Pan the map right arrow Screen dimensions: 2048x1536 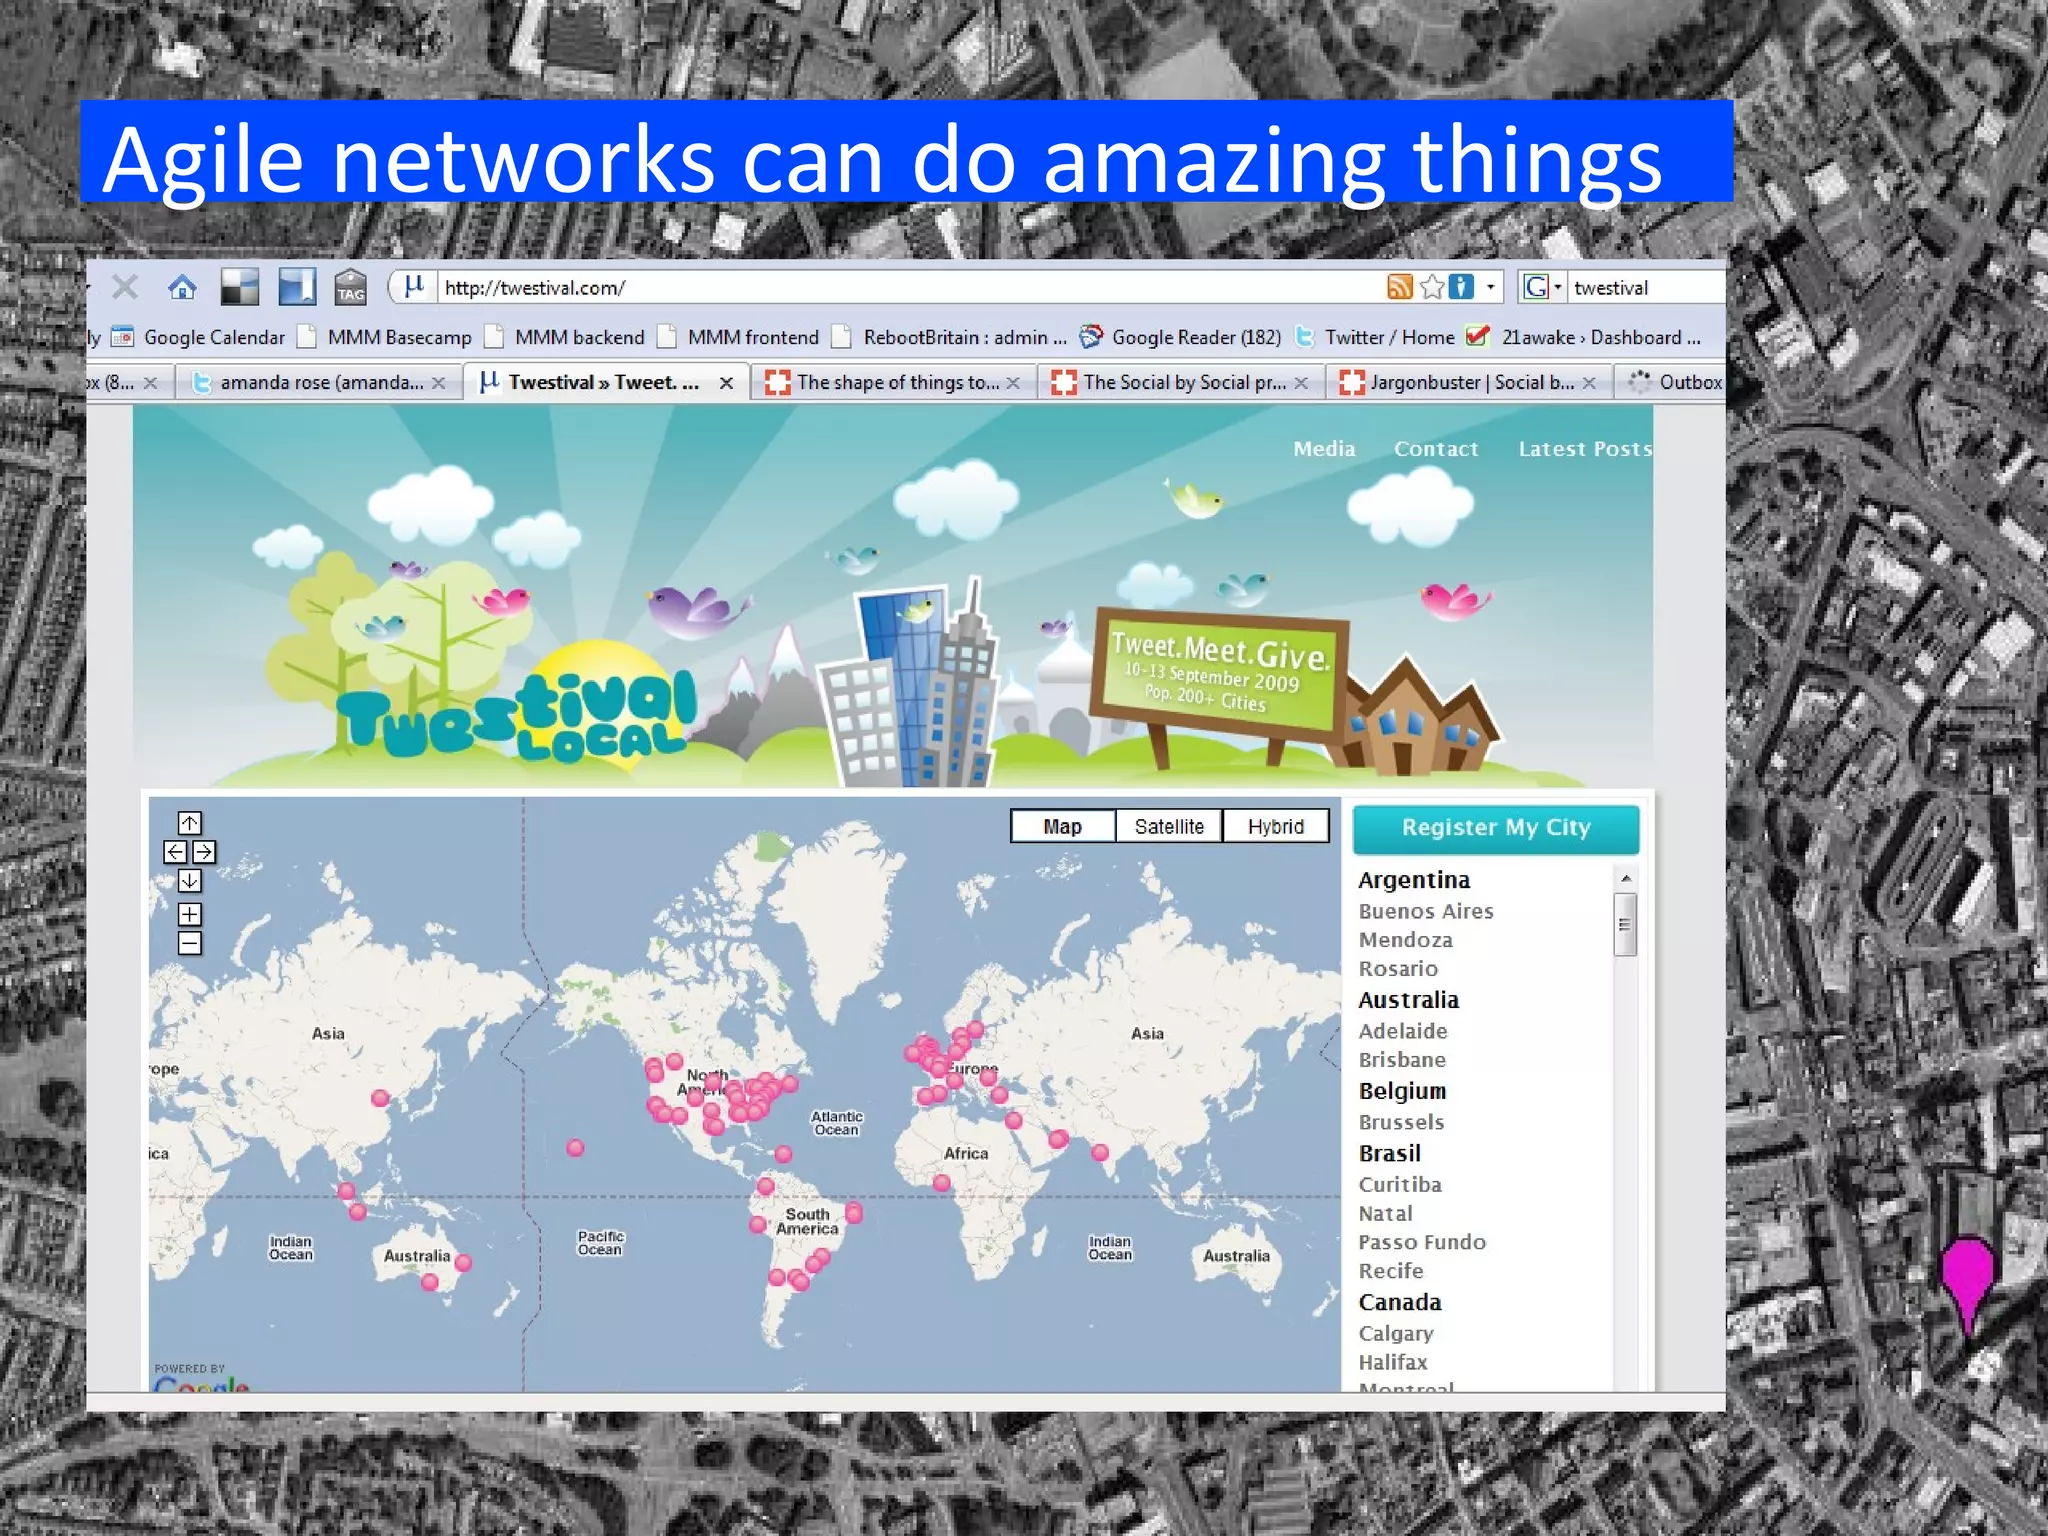click(204, 852)
